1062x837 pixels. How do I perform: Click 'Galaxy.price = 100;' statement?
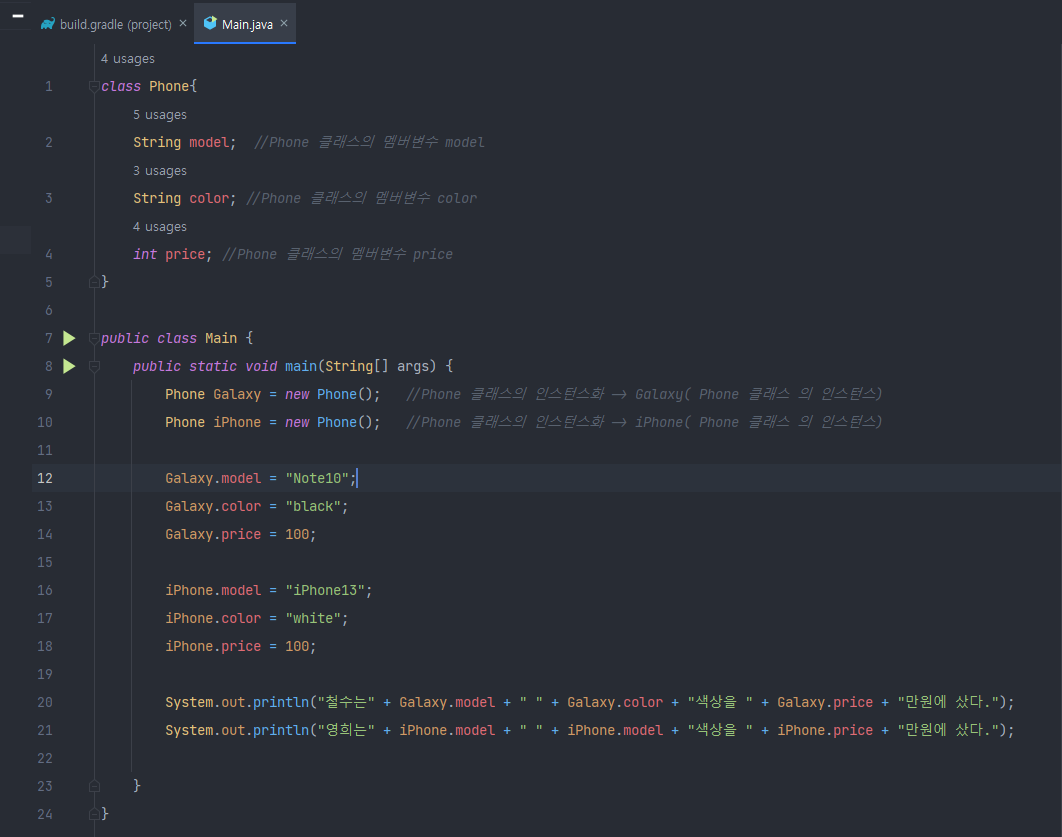(240, 534)
